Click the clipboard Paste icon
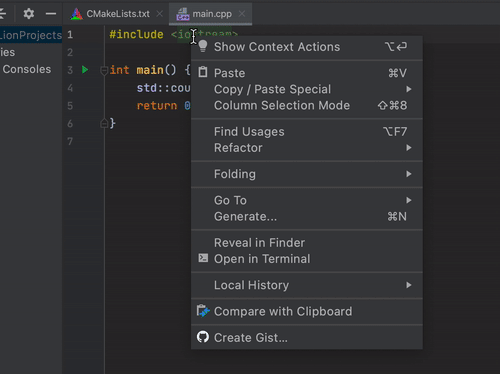Screen dimensions: 500x374 click(203, 72)
